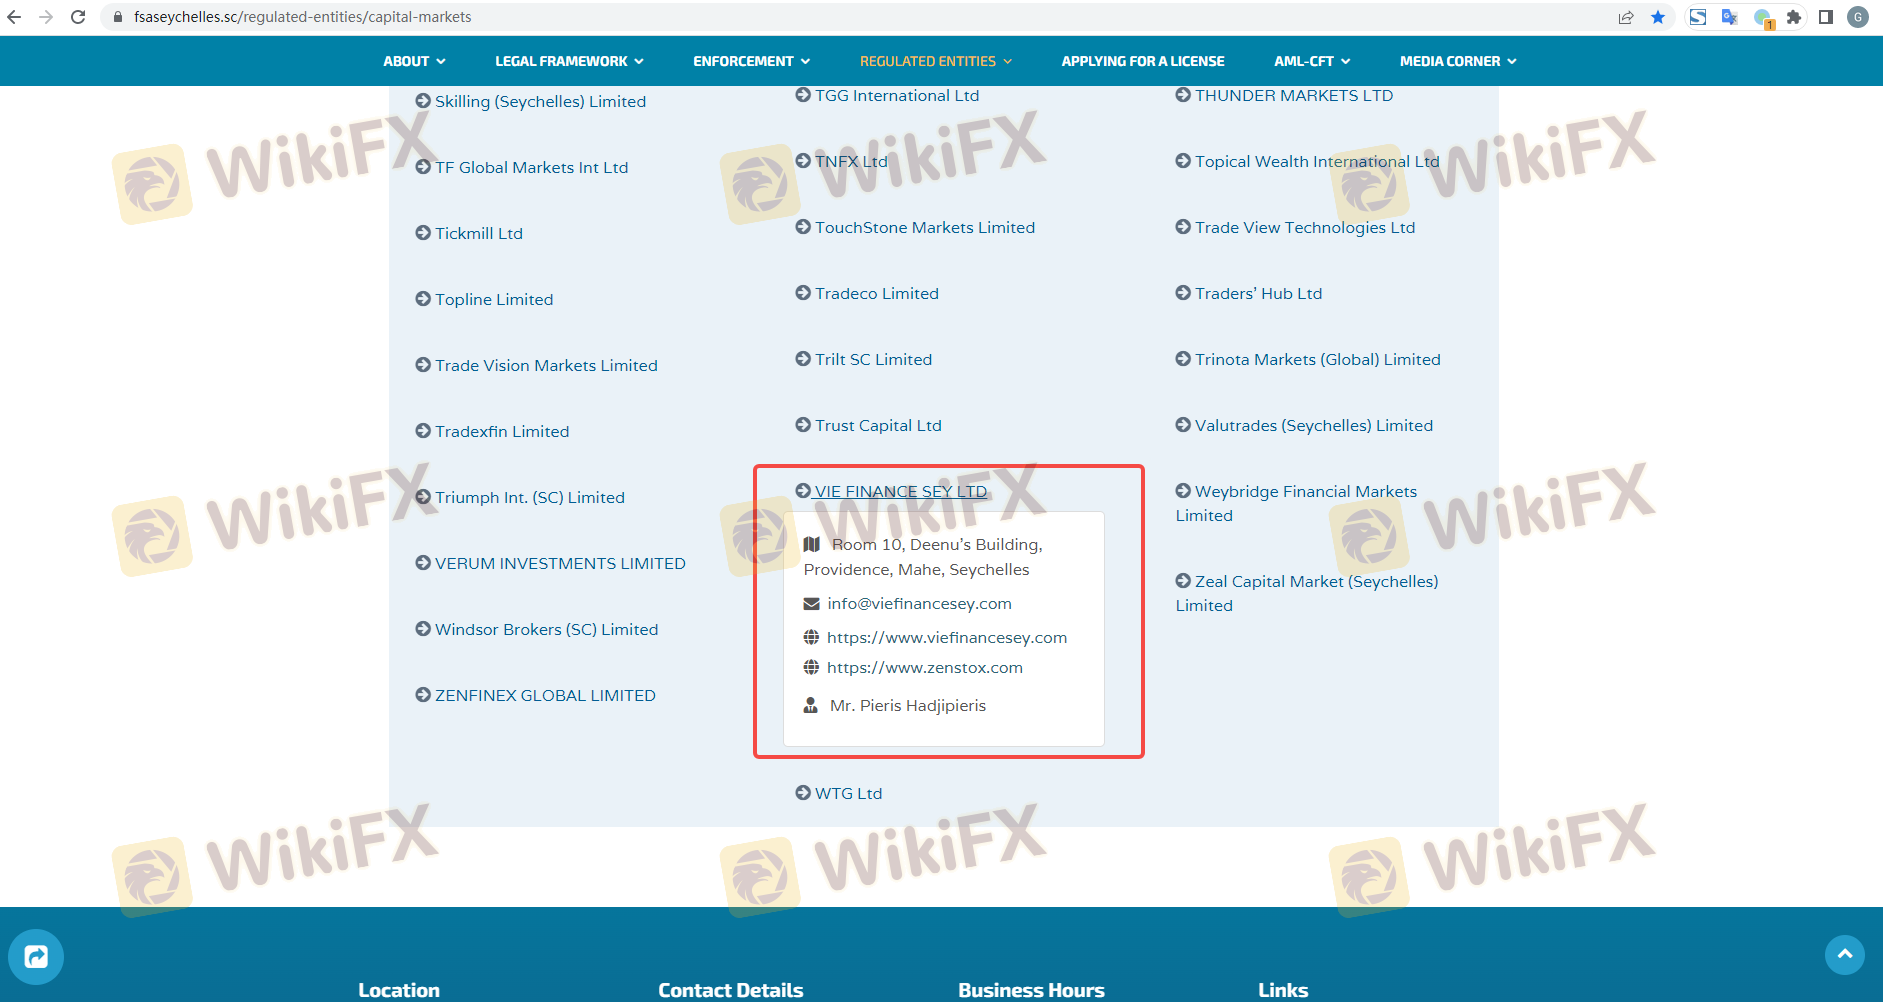Open TouchStone Markets Limited entry
The height and width of the screenshot is (1002, 1883).
[925, 228]
